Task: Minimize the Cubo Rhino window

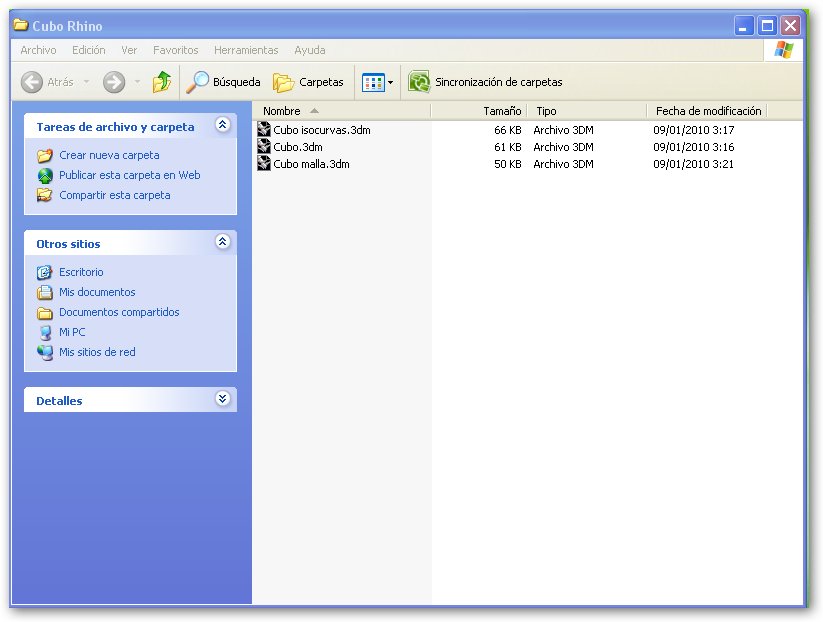Action: (x=743, y=26)
